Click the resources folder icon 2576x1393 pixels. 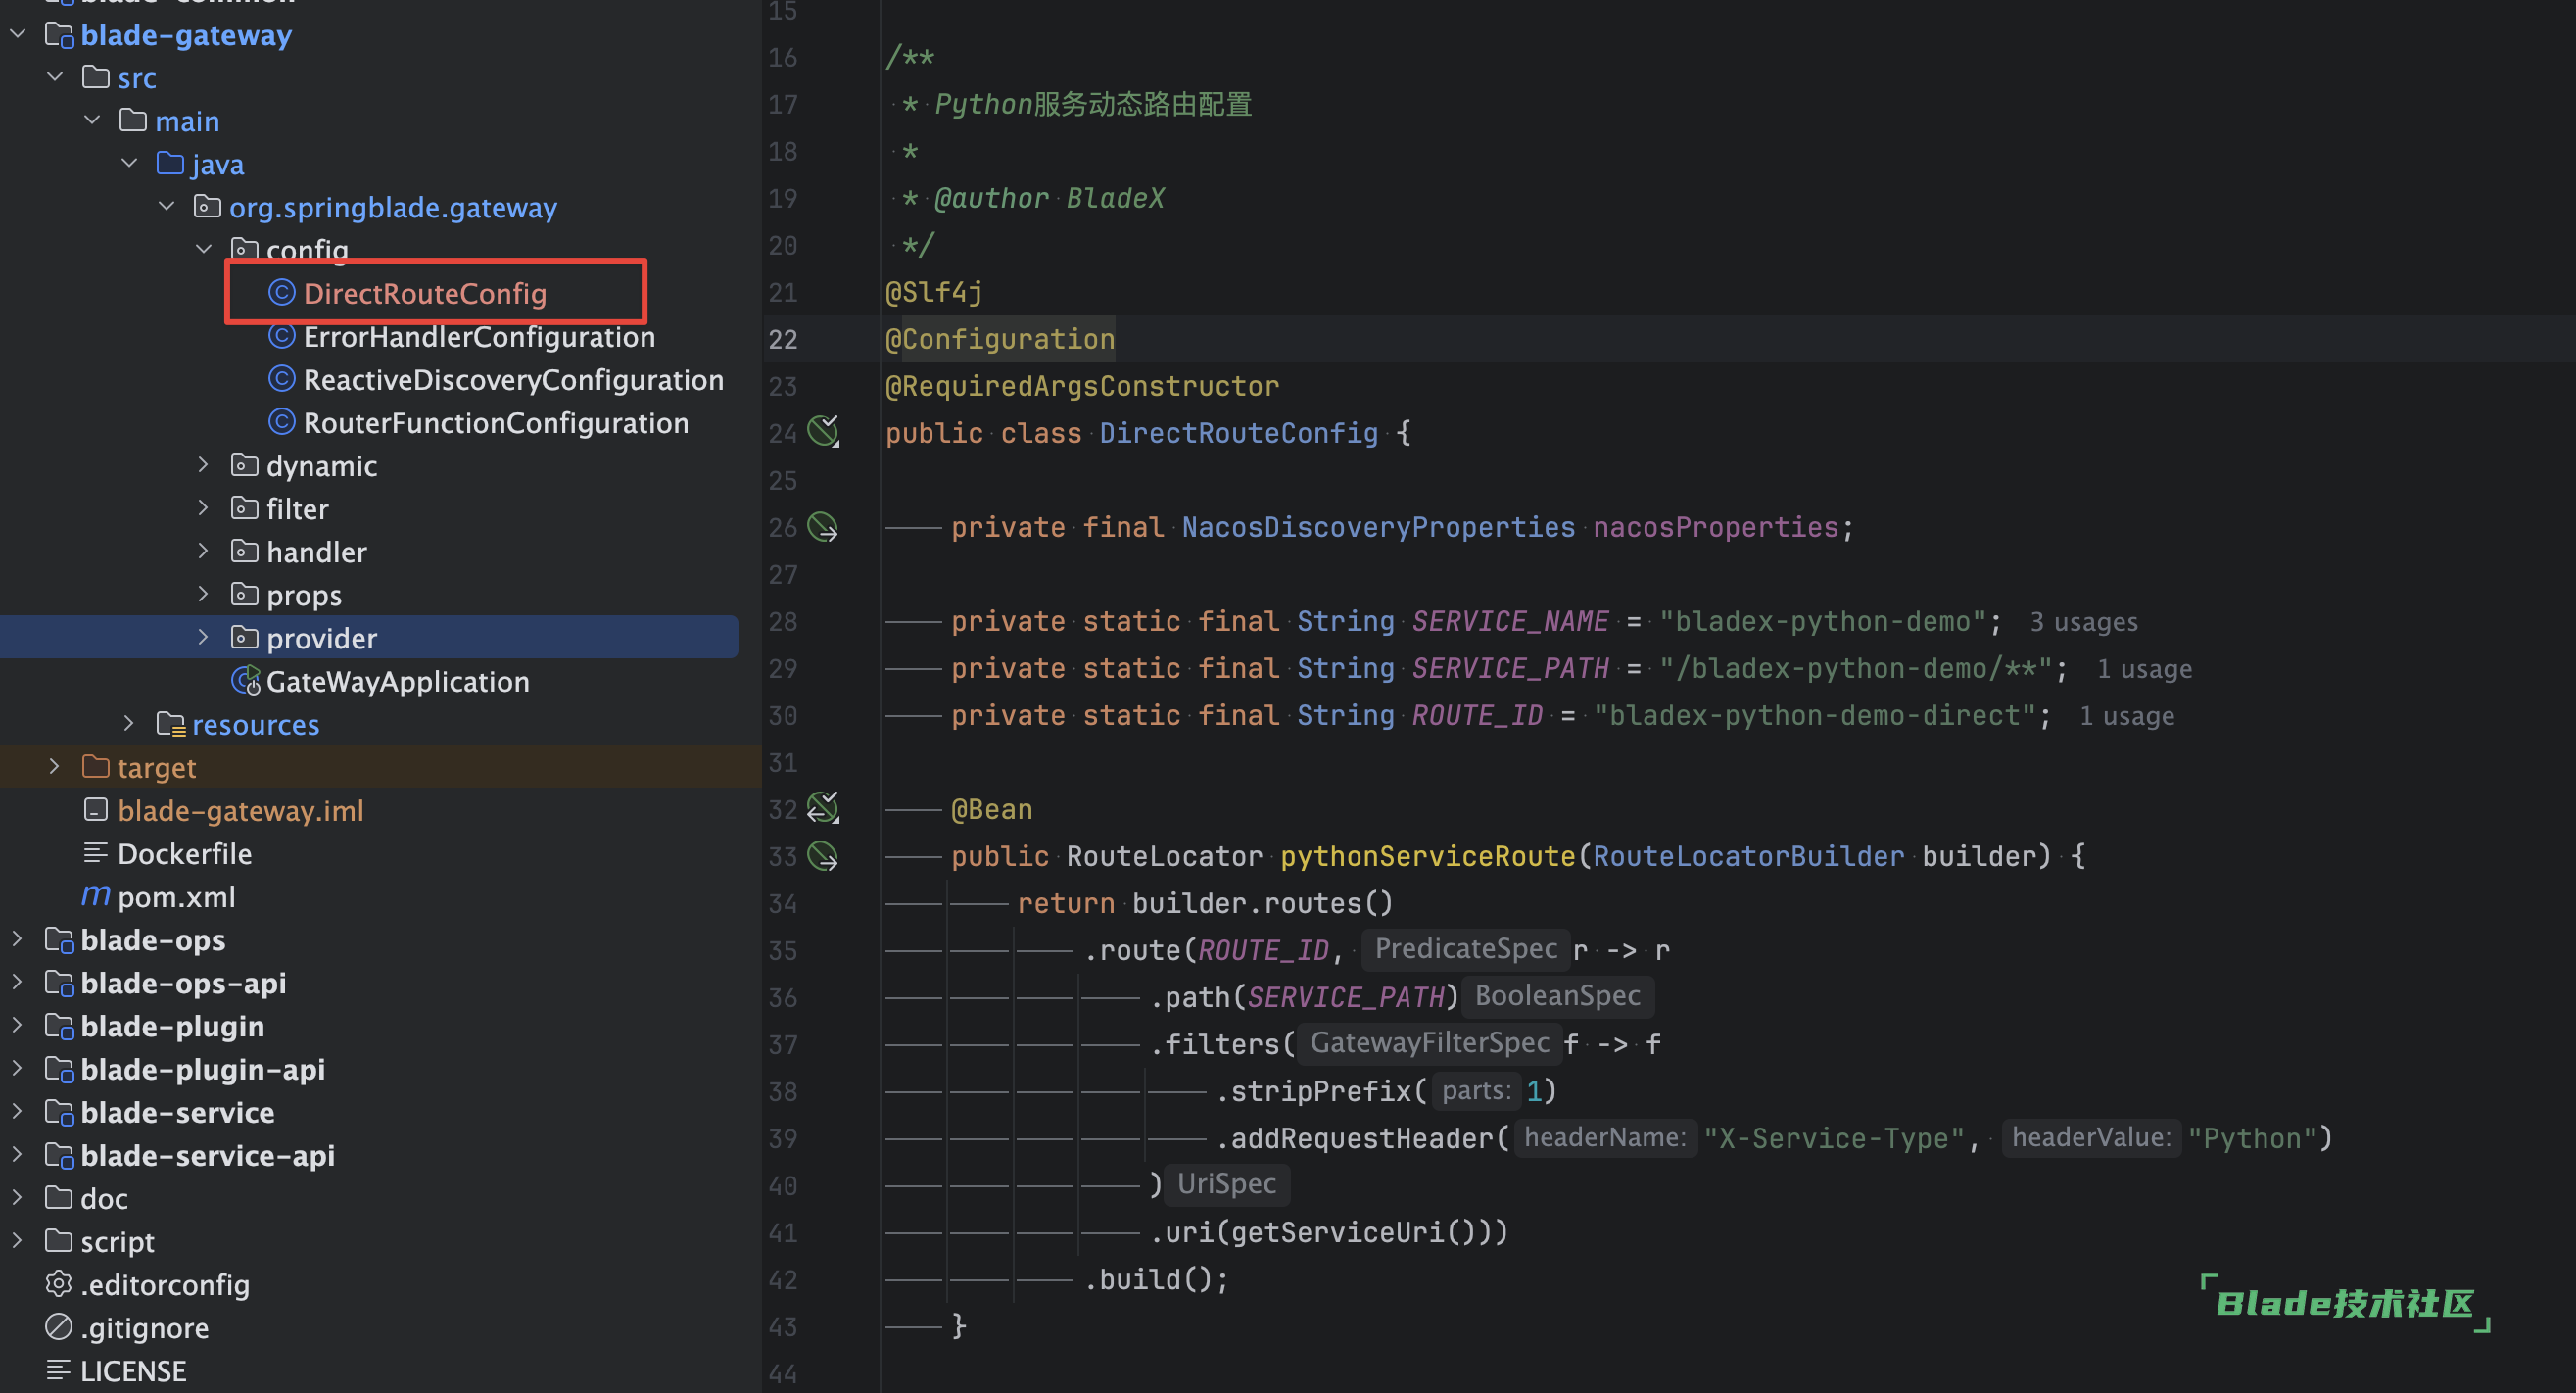(171, 724)
